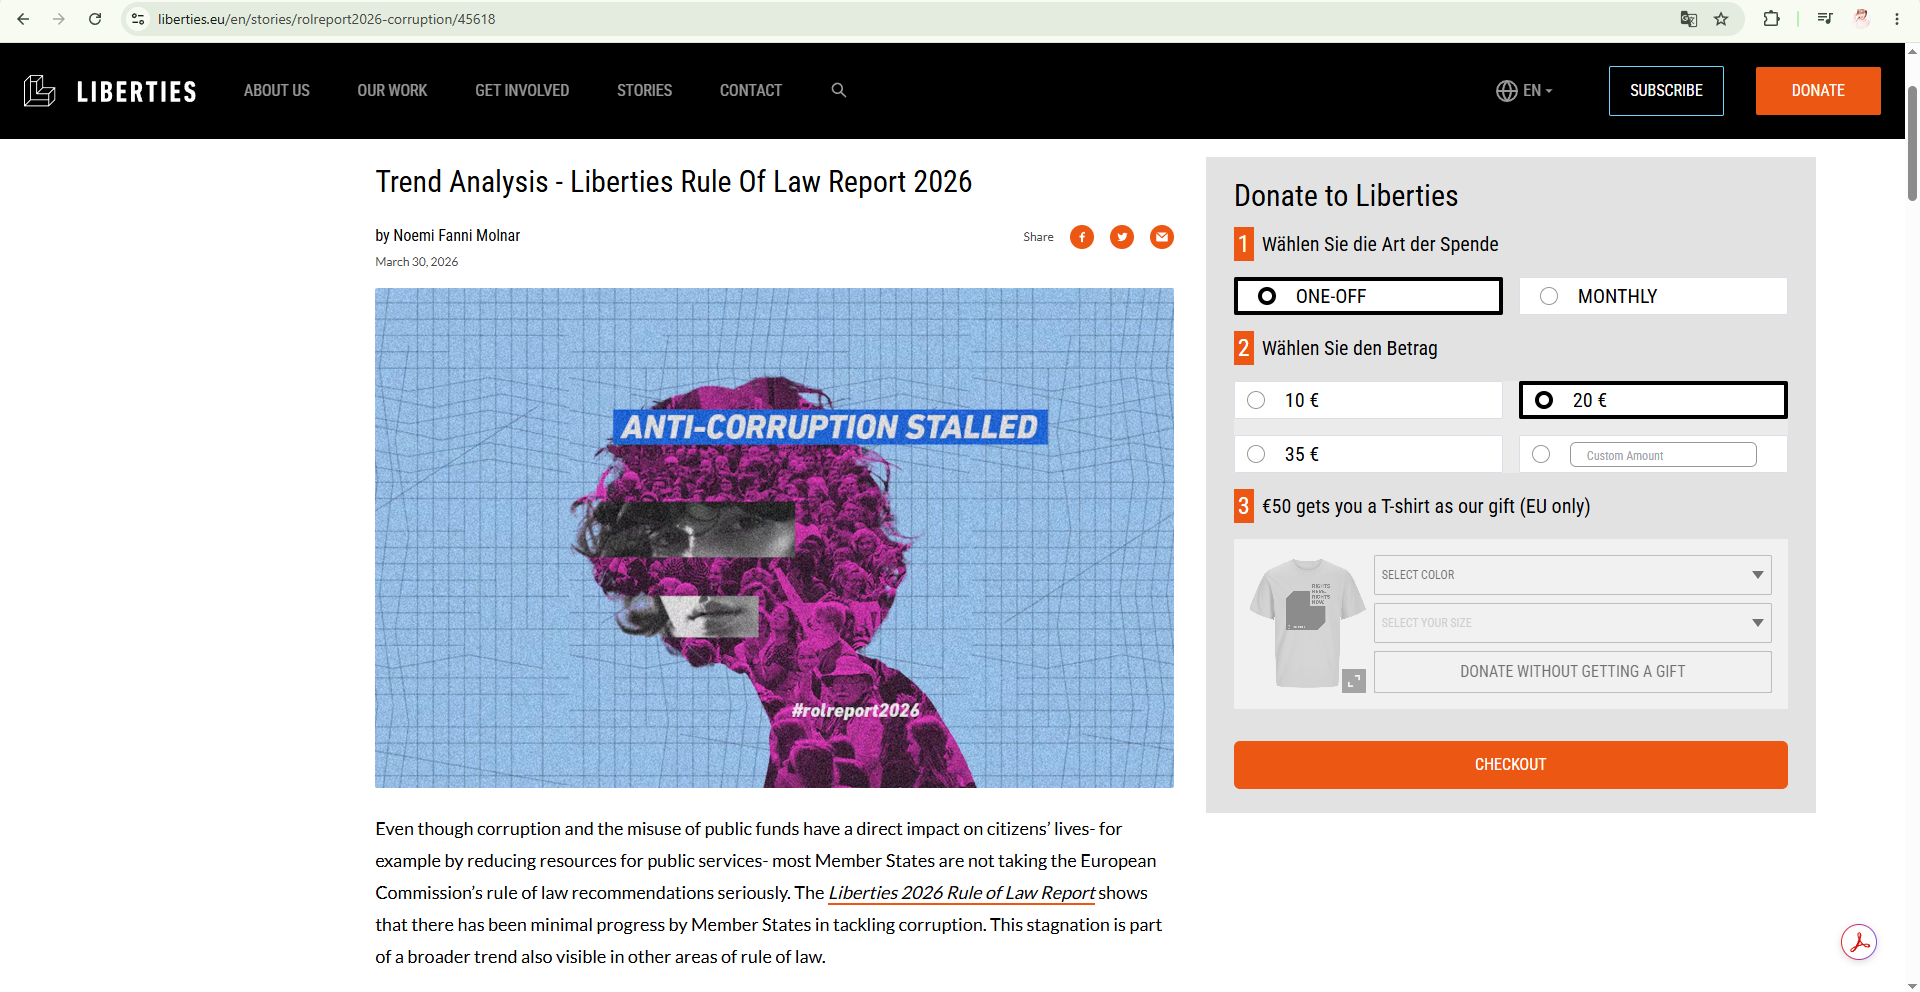This screenshot has height=992, width=1920.
Task: Go back with browser back arrow
Action: tap(23, 19)
